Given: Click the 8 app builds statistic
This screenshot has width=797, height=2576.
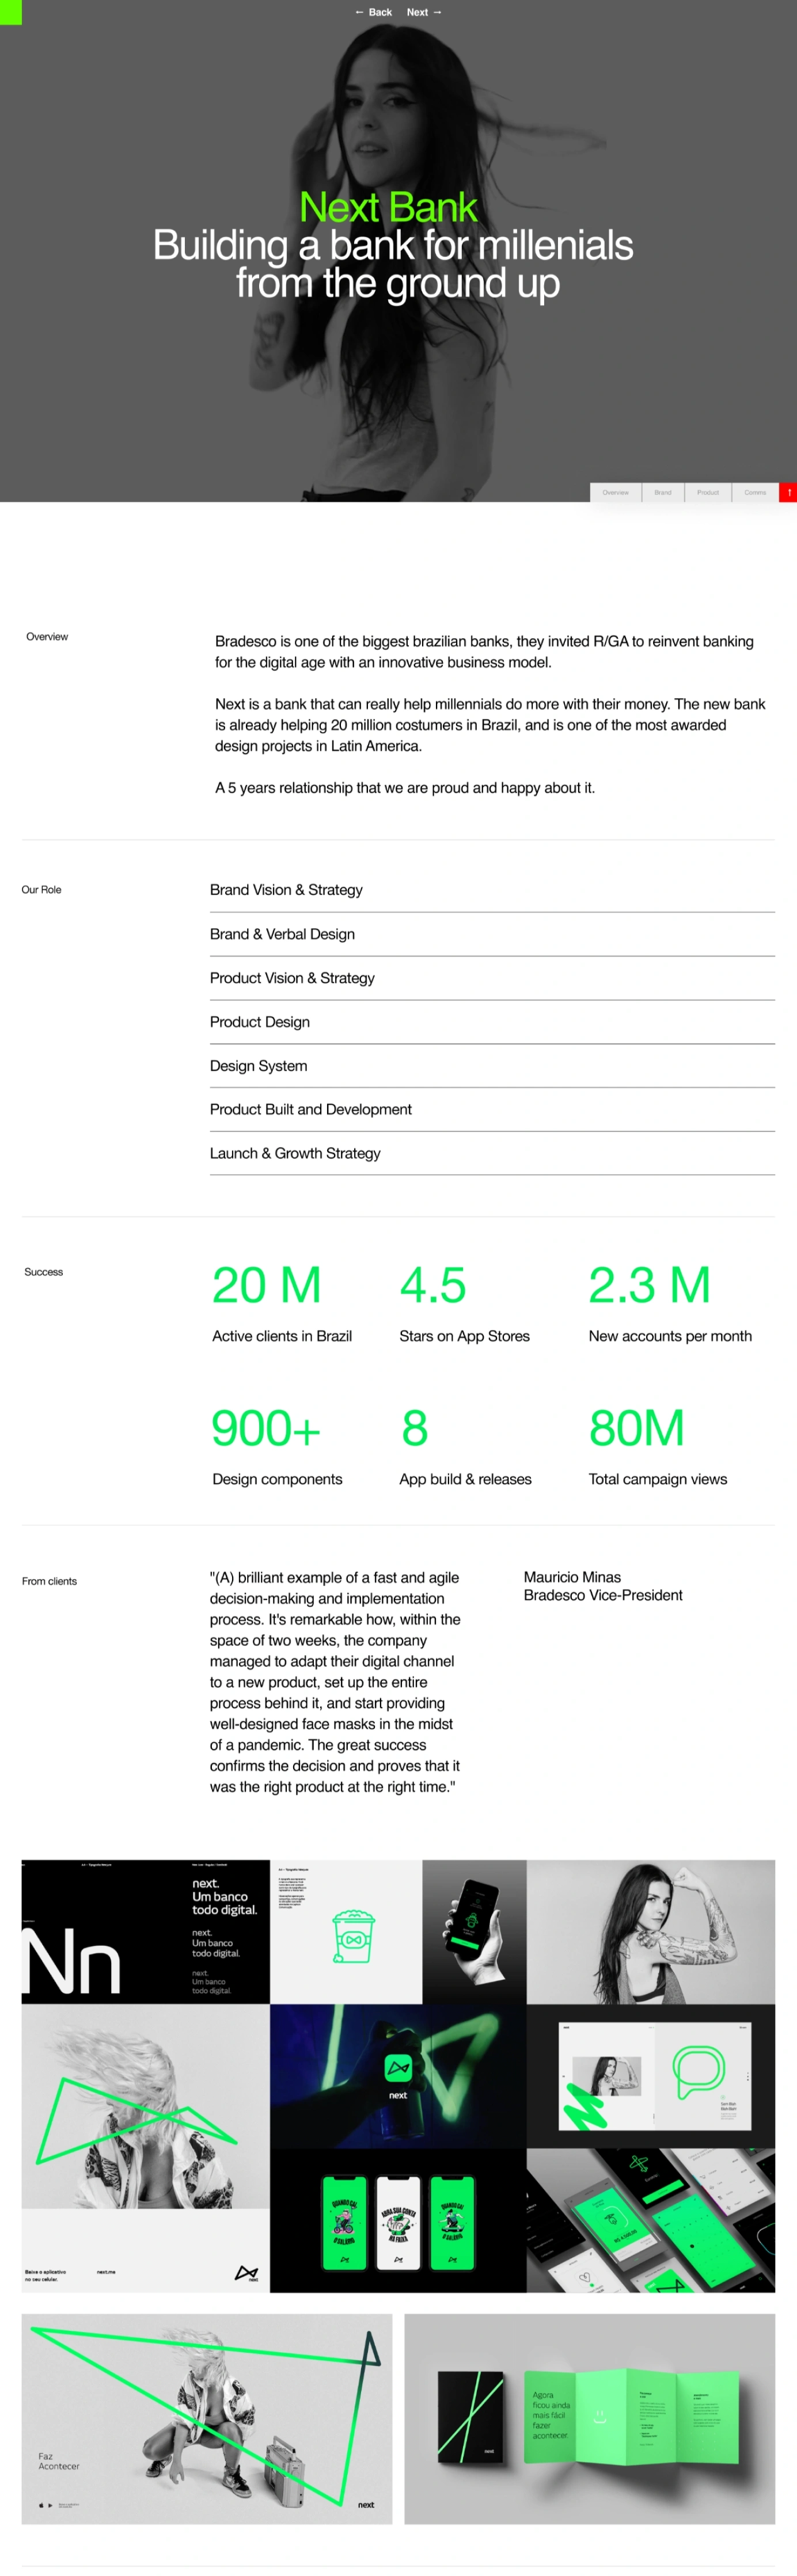Looking at the screenshot, I should click(414, 1429).
